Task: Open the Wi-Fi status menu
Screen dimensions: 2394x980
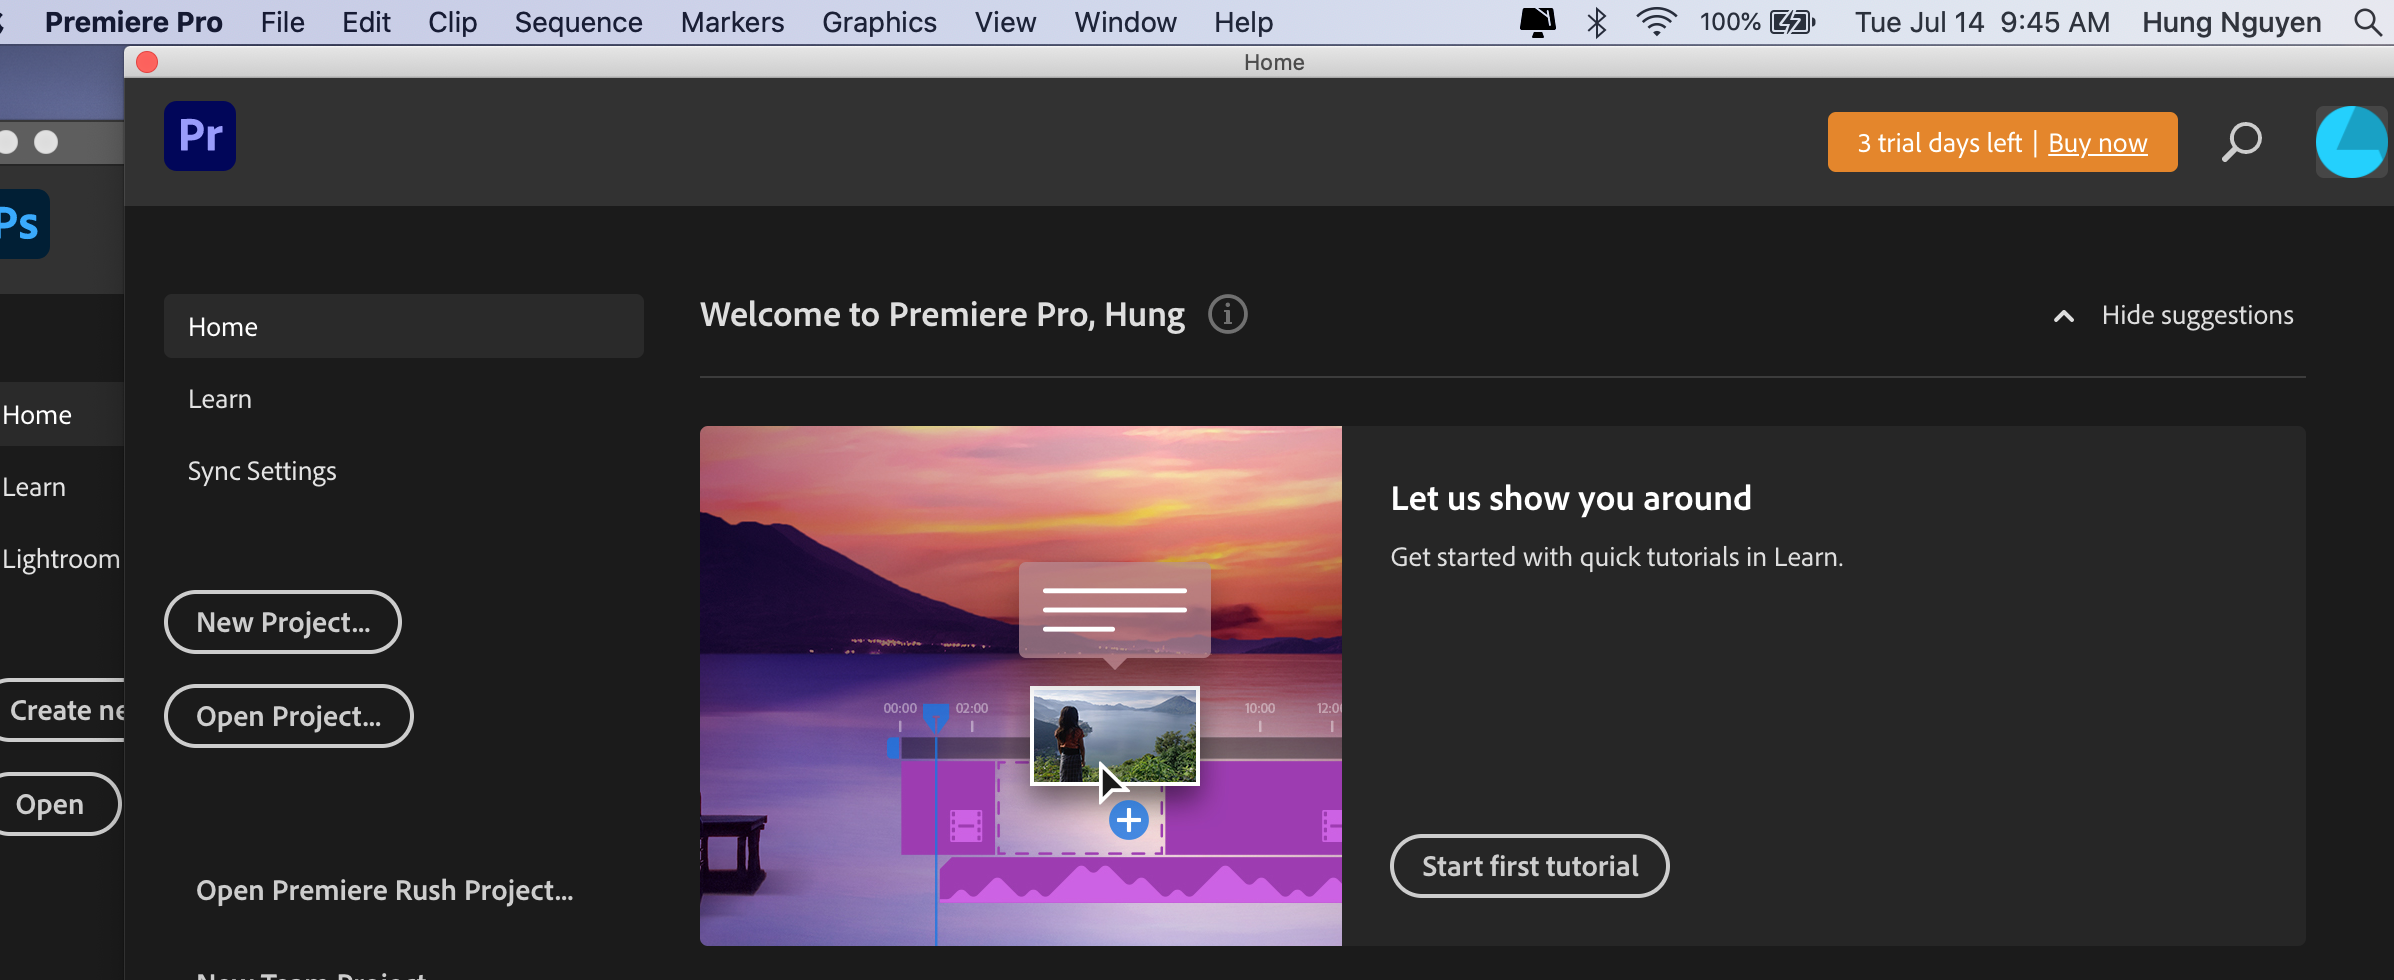Action: click(1656, 22)
